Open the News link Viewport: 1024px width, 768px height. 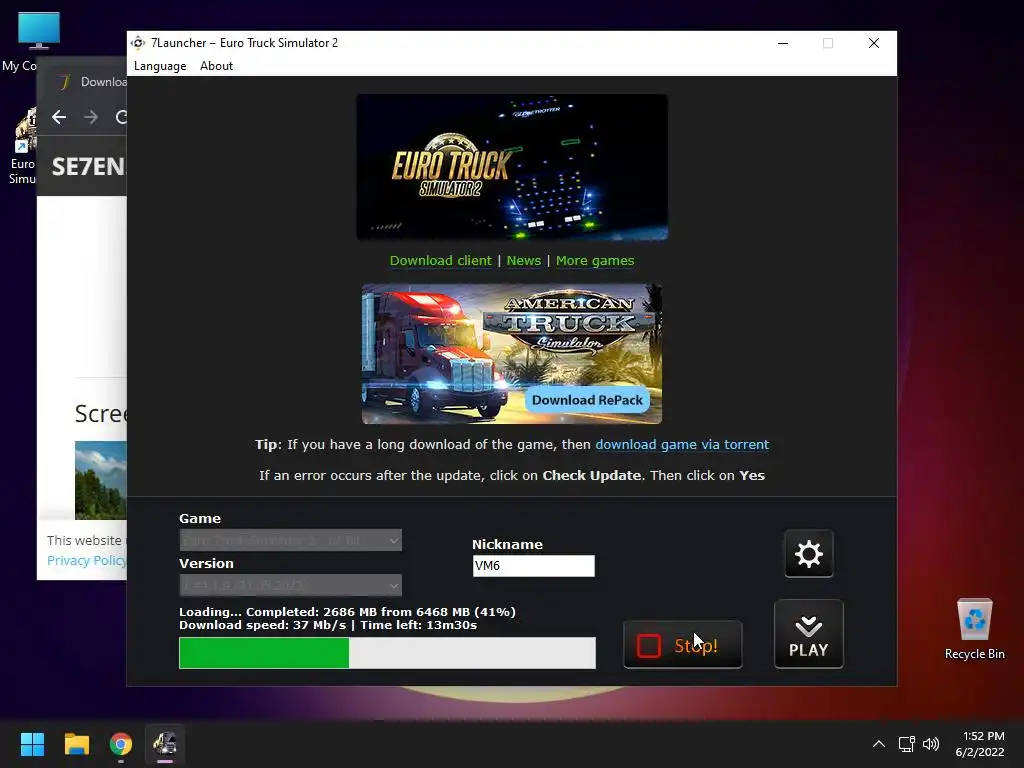524,261
